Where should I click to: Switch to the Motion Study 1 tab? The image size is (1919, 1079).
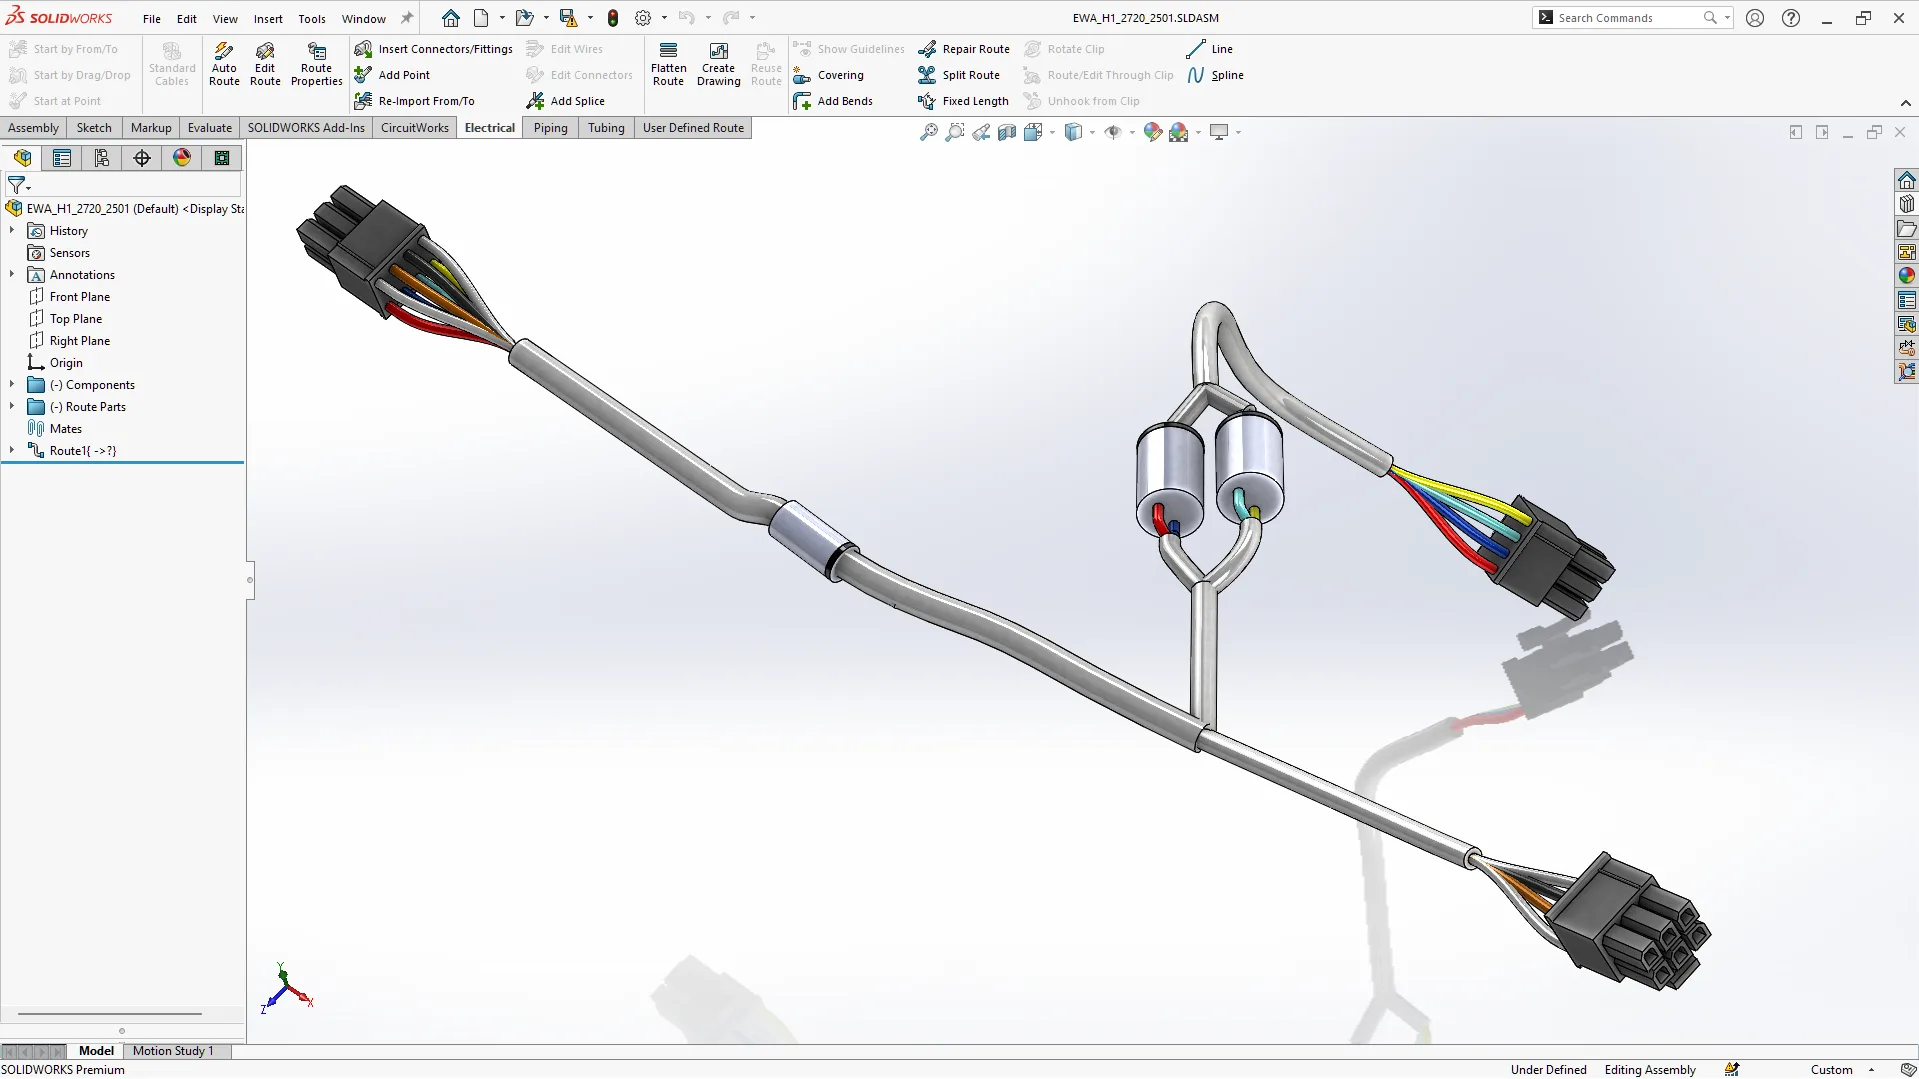(x=173, y=1050)
